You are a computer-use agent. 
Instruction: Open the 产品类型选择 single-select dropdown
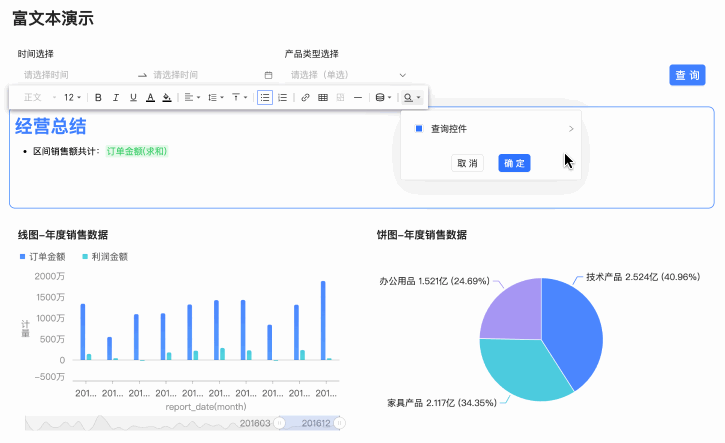[x=348, y=75]
